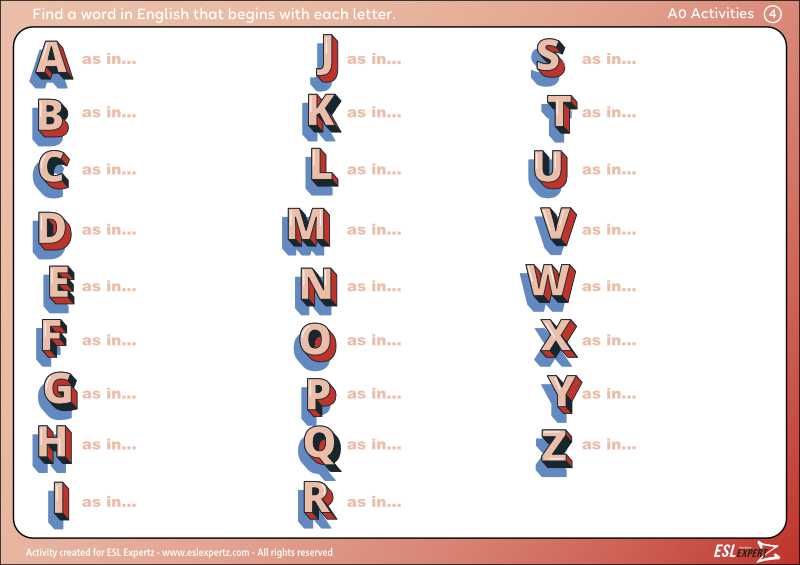
Task: Click 'as in...' beside letter L
Action: pos(374,169)
